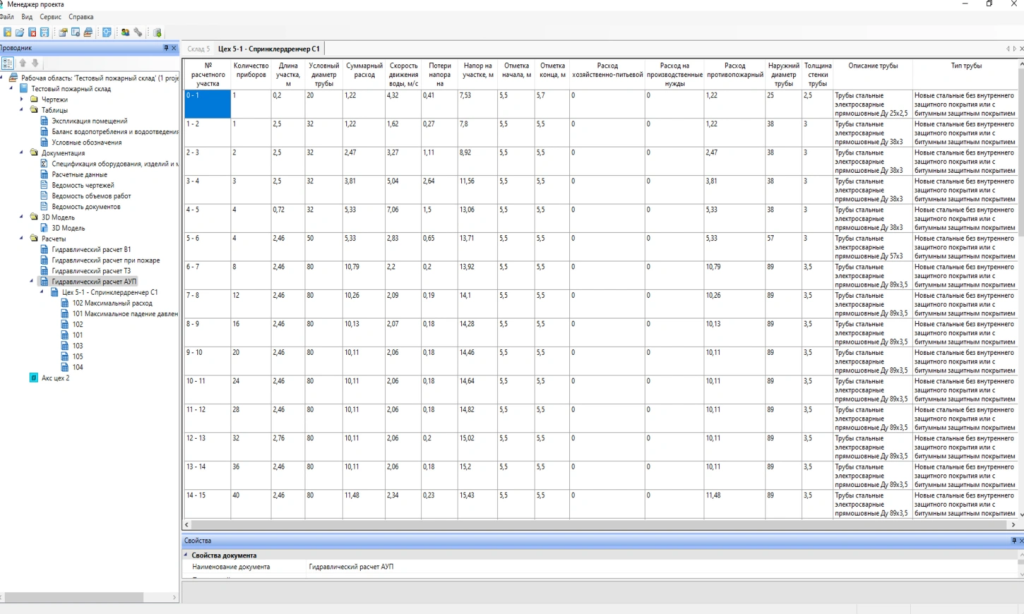Screen dimensions: 1024x614
Task: Open the Справка menu
Action: [x=81, y=17]
